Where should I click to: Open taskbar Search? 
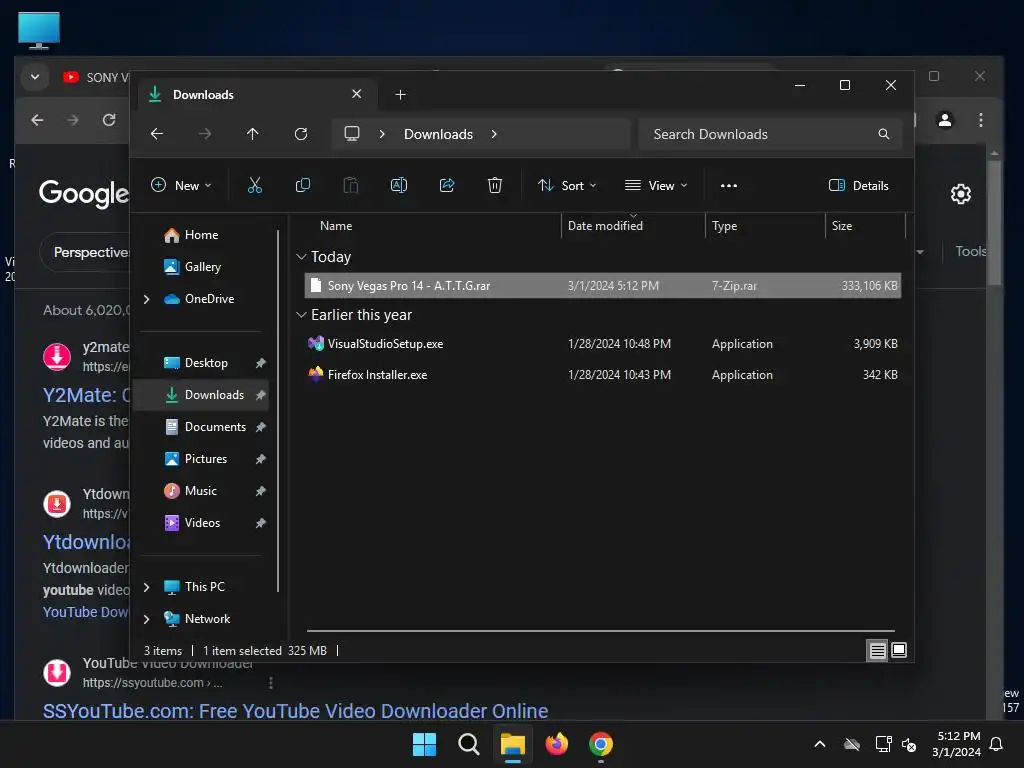(x=469, y=744)
